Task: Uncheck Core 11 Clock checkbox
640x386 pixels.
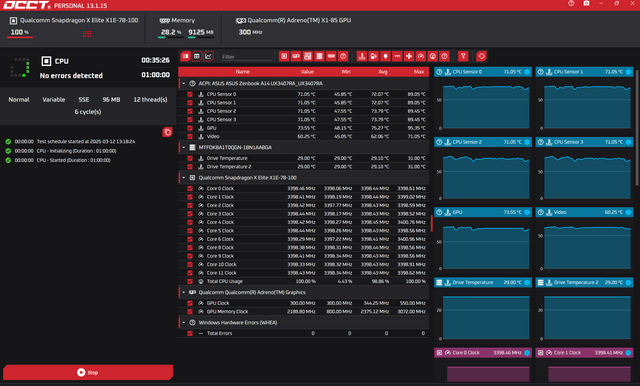Action: (x=190, y=273)
